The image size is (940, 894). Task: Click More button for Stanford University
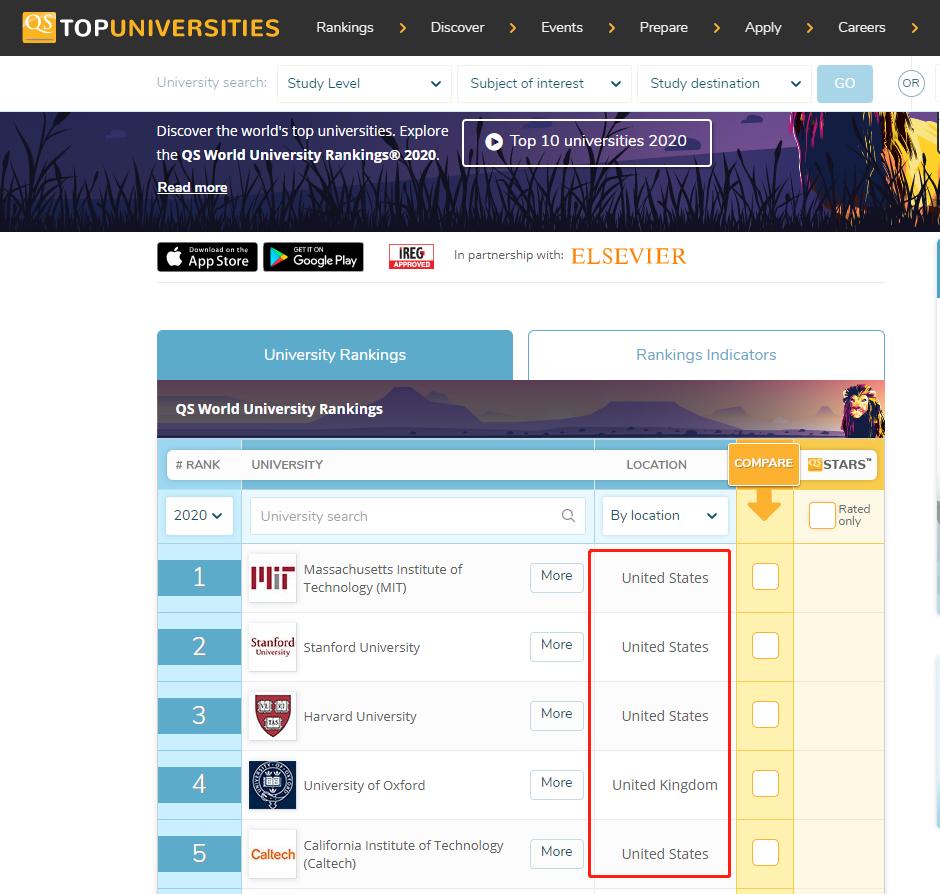[557, 647]
